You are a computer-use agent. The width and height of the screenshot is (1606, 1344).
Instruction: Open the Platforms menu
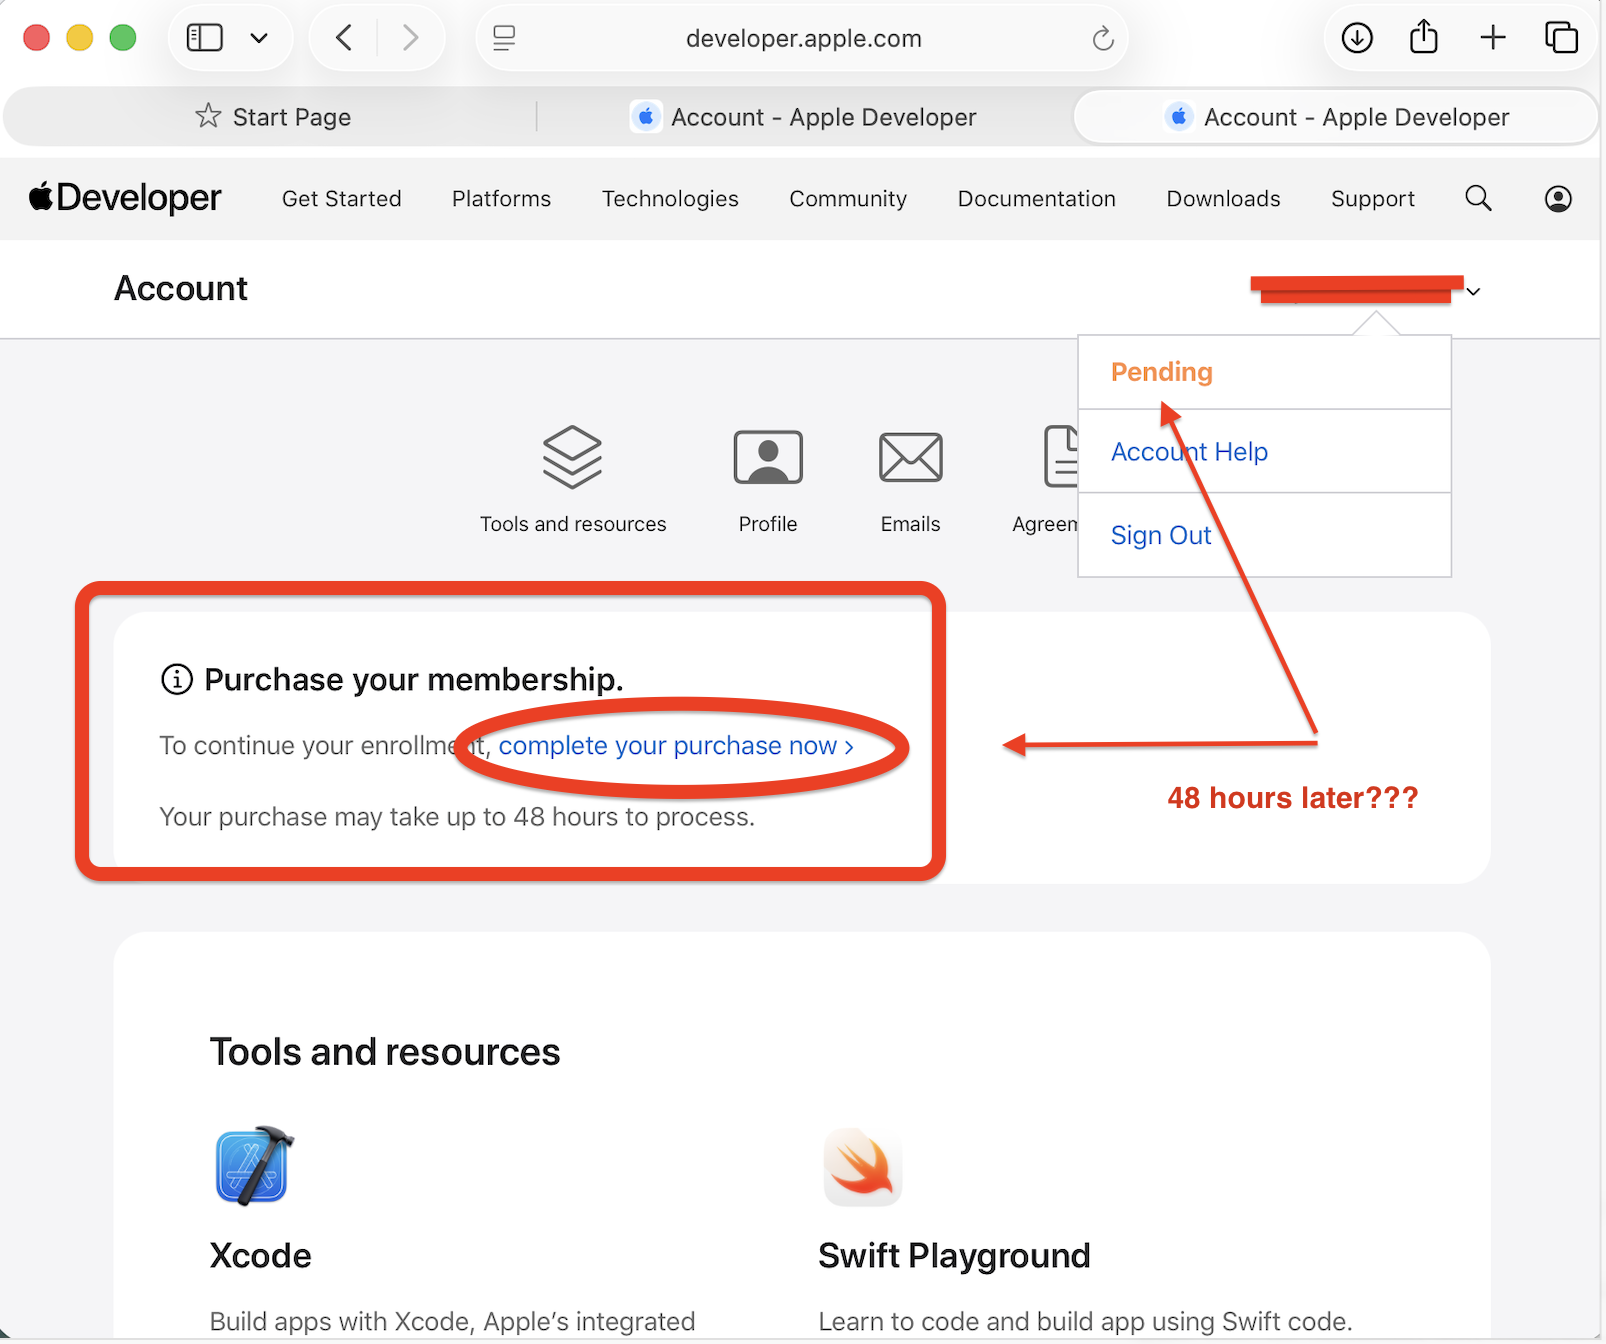coord(501,199)
